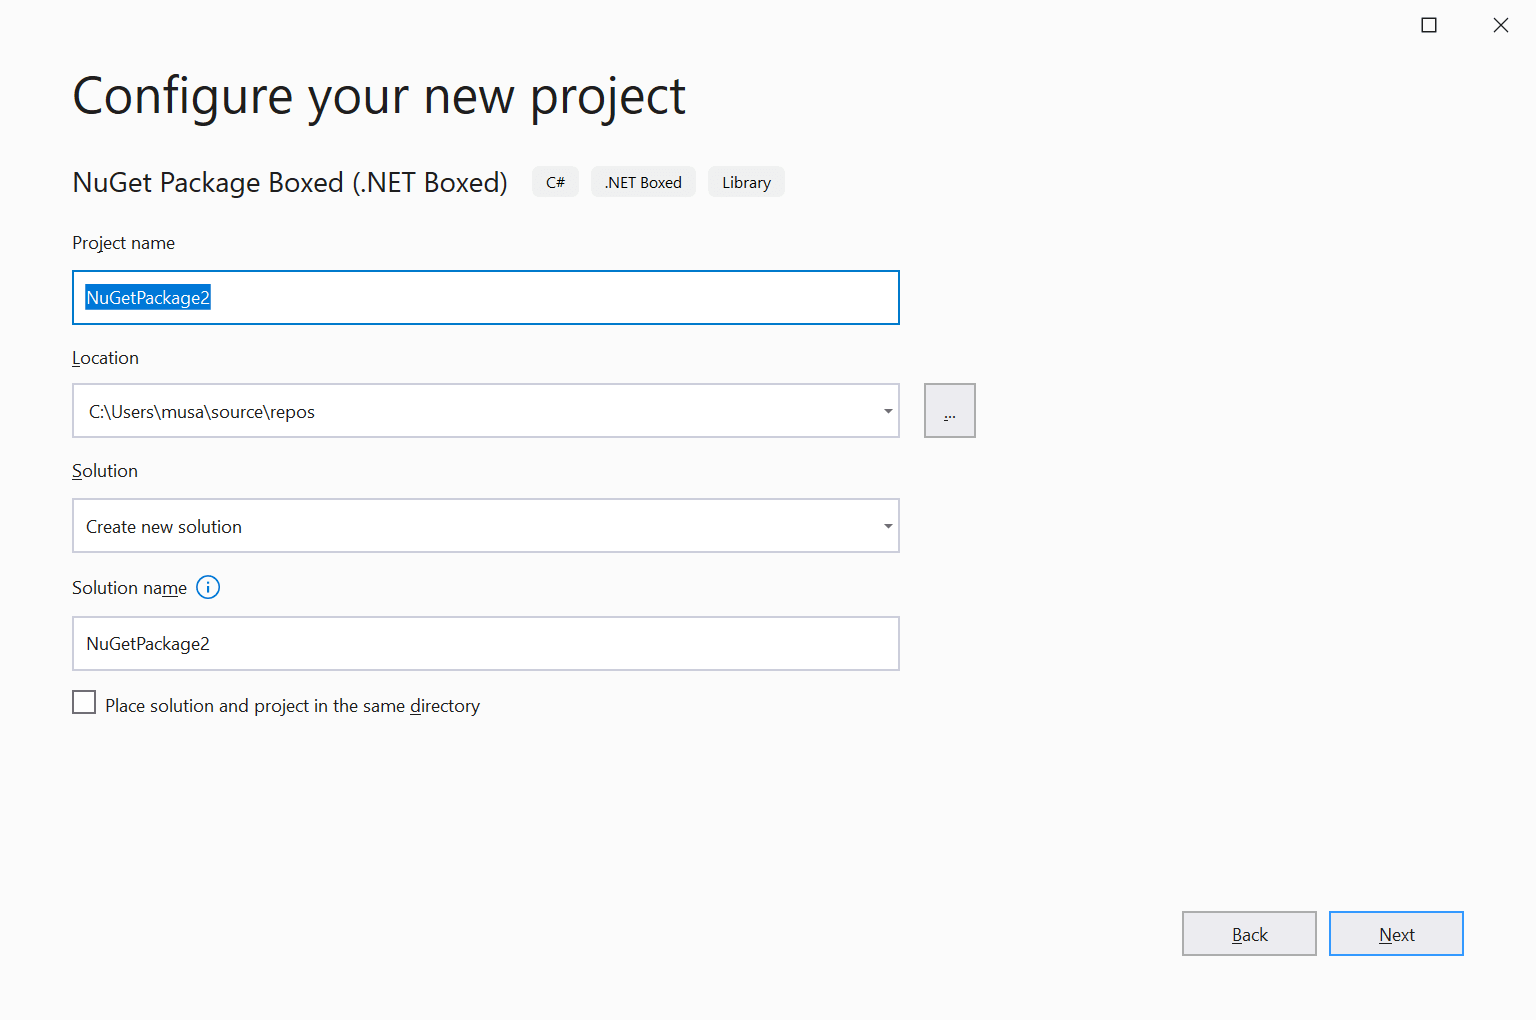Click the "NuGet Package Boxed (.NET Boxed)" title

289,182
